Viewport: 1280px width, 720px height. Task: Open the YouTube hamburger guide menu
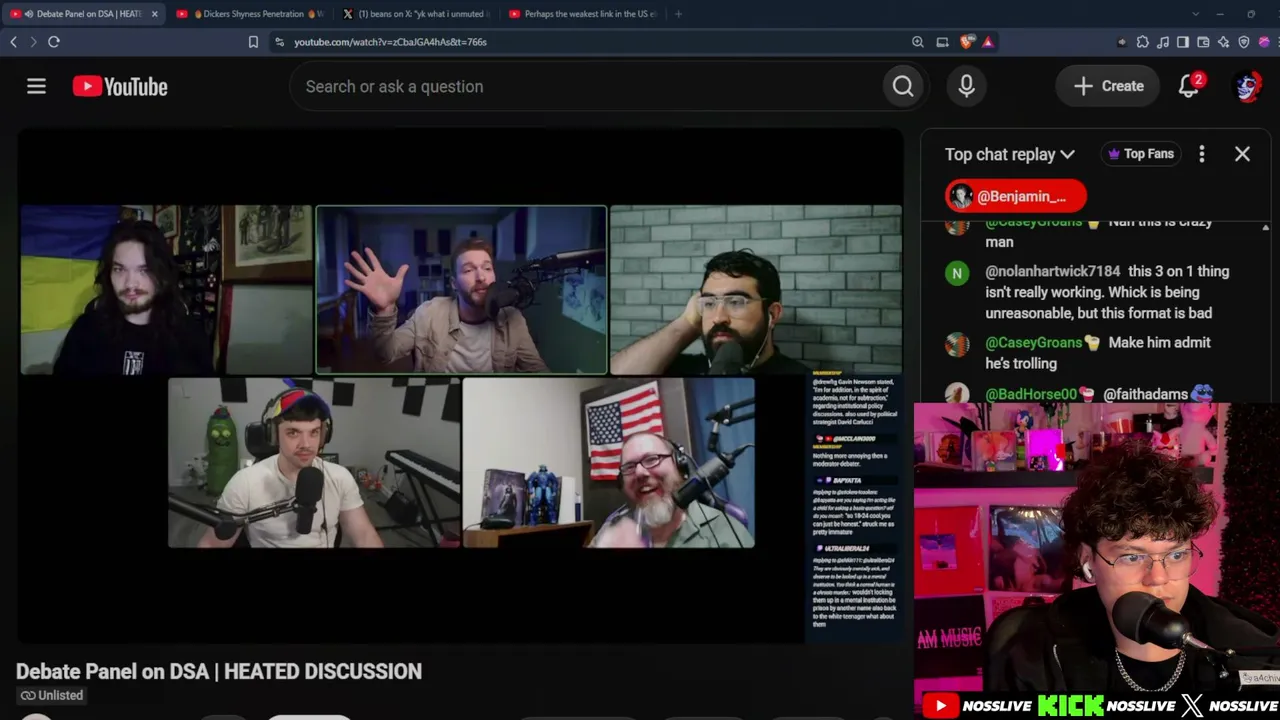pyautogui.click(x=36, y=87)
